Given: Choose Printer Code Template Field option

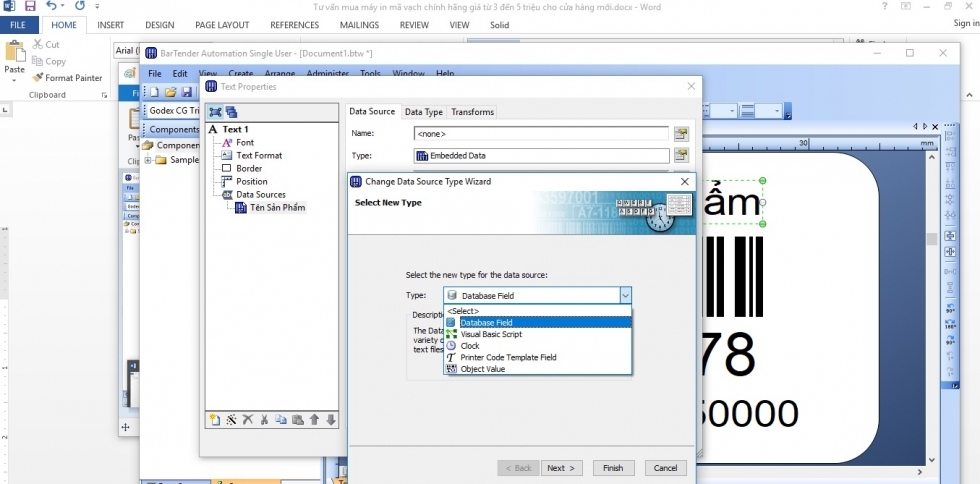Looking at the screenshot, I should 538,357.
